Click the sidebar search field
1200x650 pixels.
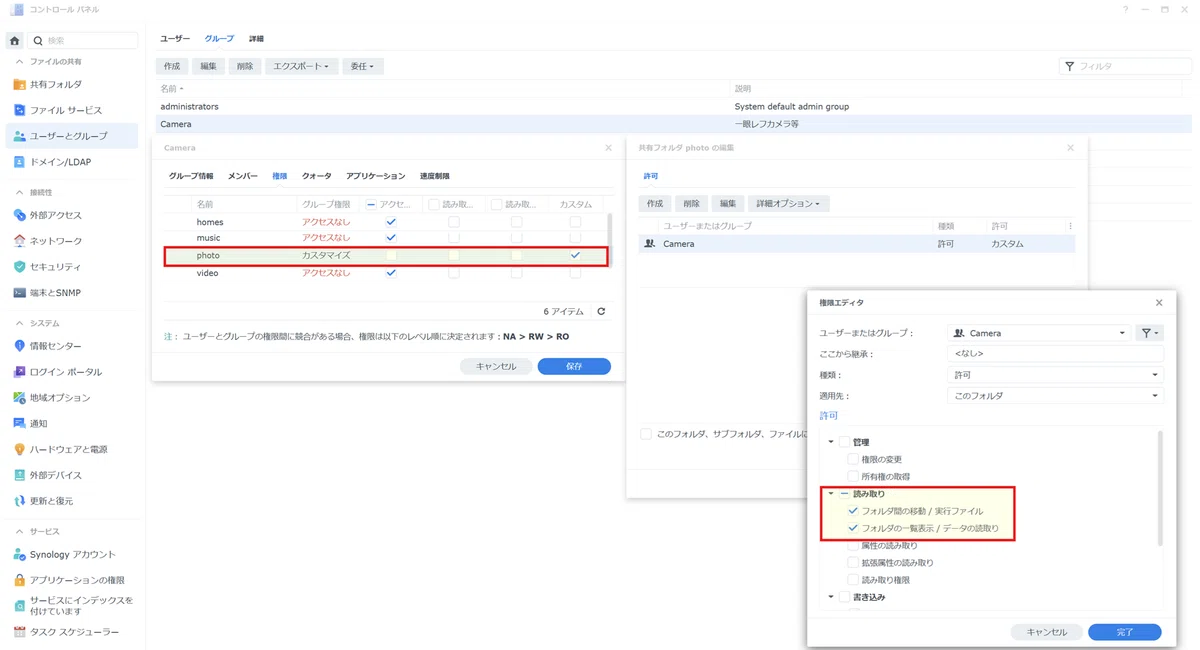83,41
